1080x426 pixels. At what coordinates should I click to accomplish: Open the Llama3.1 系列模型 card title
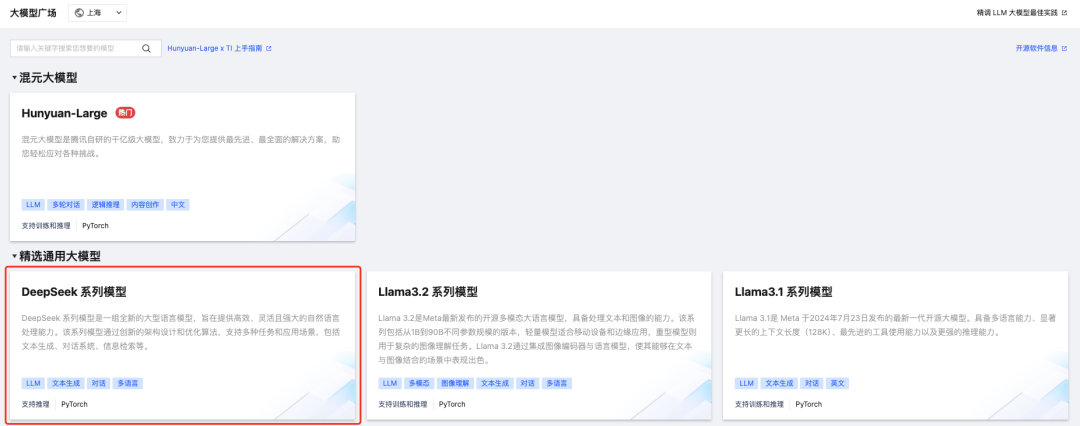(x=784, y=292)
